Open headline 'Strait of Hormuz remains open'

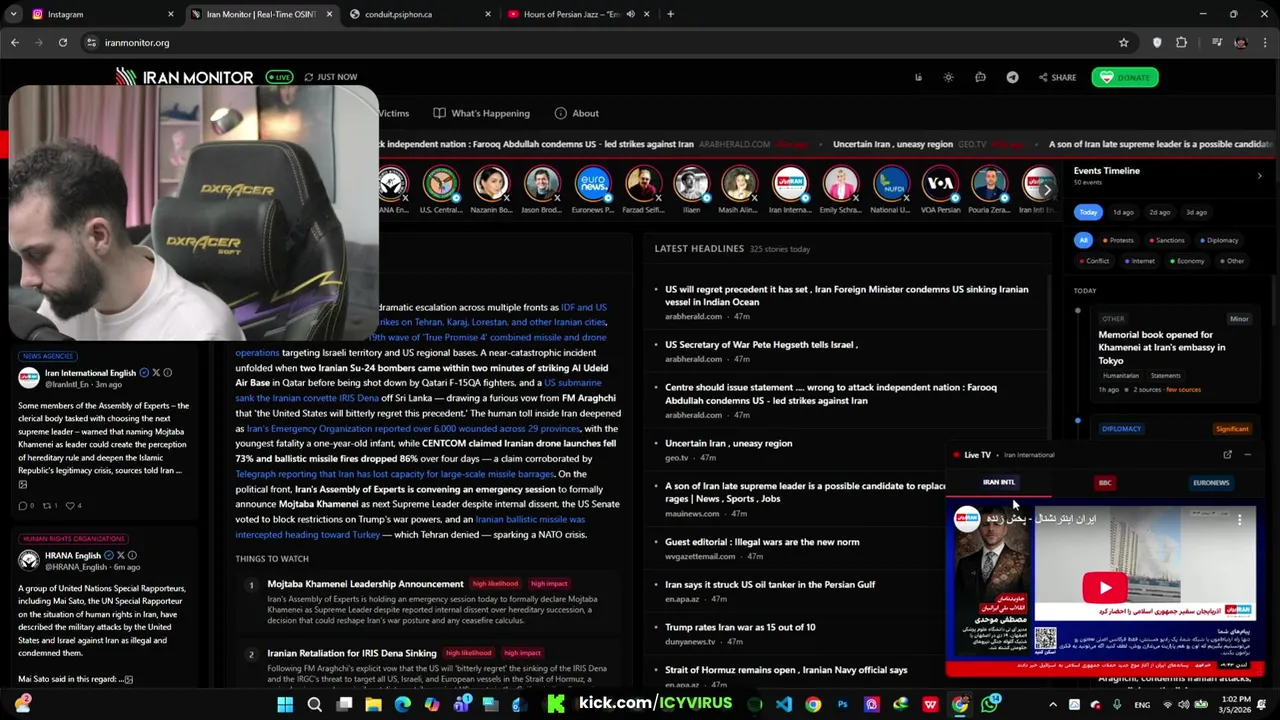pos(786,670)
